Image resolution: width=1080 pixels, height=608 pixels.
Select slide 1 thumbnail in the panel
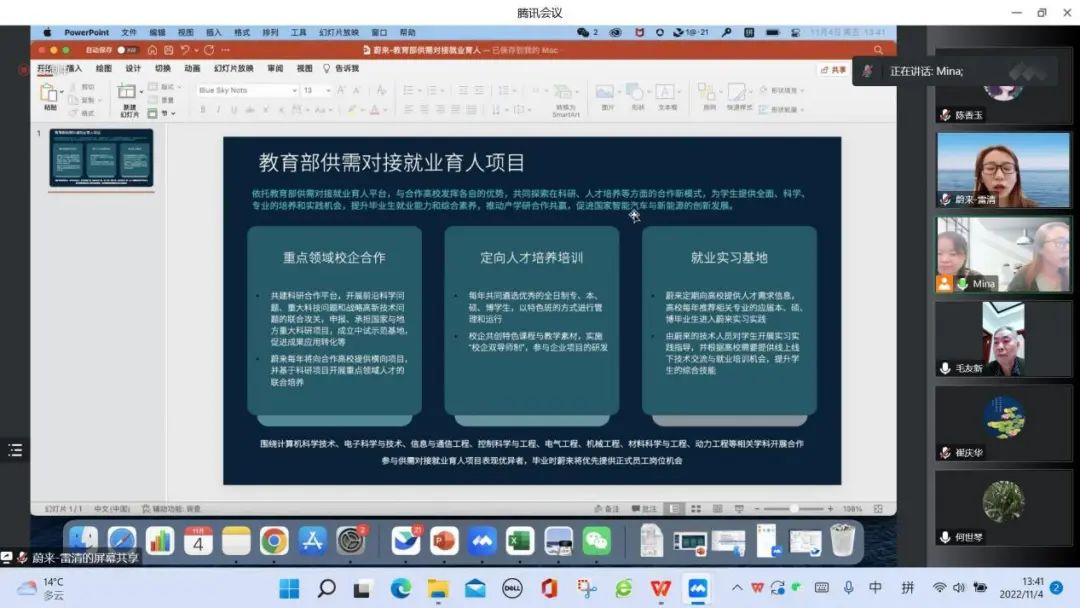[102, 157]
